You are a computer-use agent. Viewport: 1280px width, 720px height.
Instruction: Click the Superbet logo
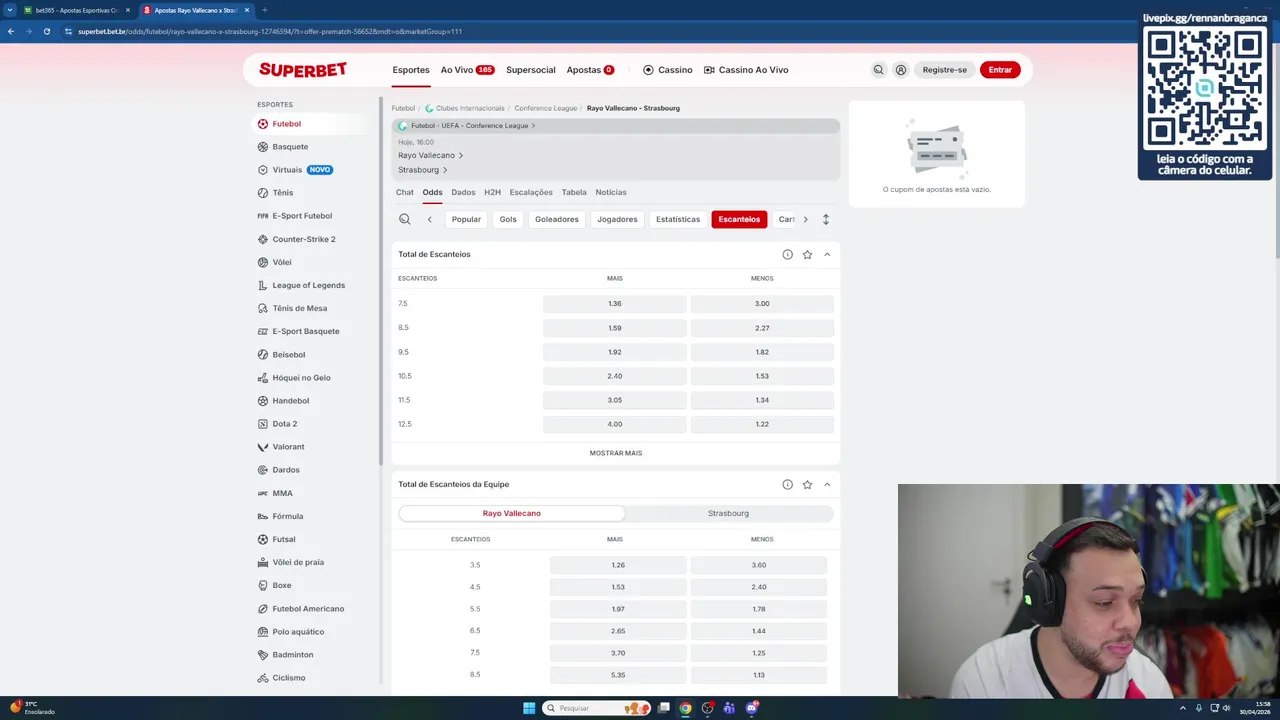(x=303, y=70)
